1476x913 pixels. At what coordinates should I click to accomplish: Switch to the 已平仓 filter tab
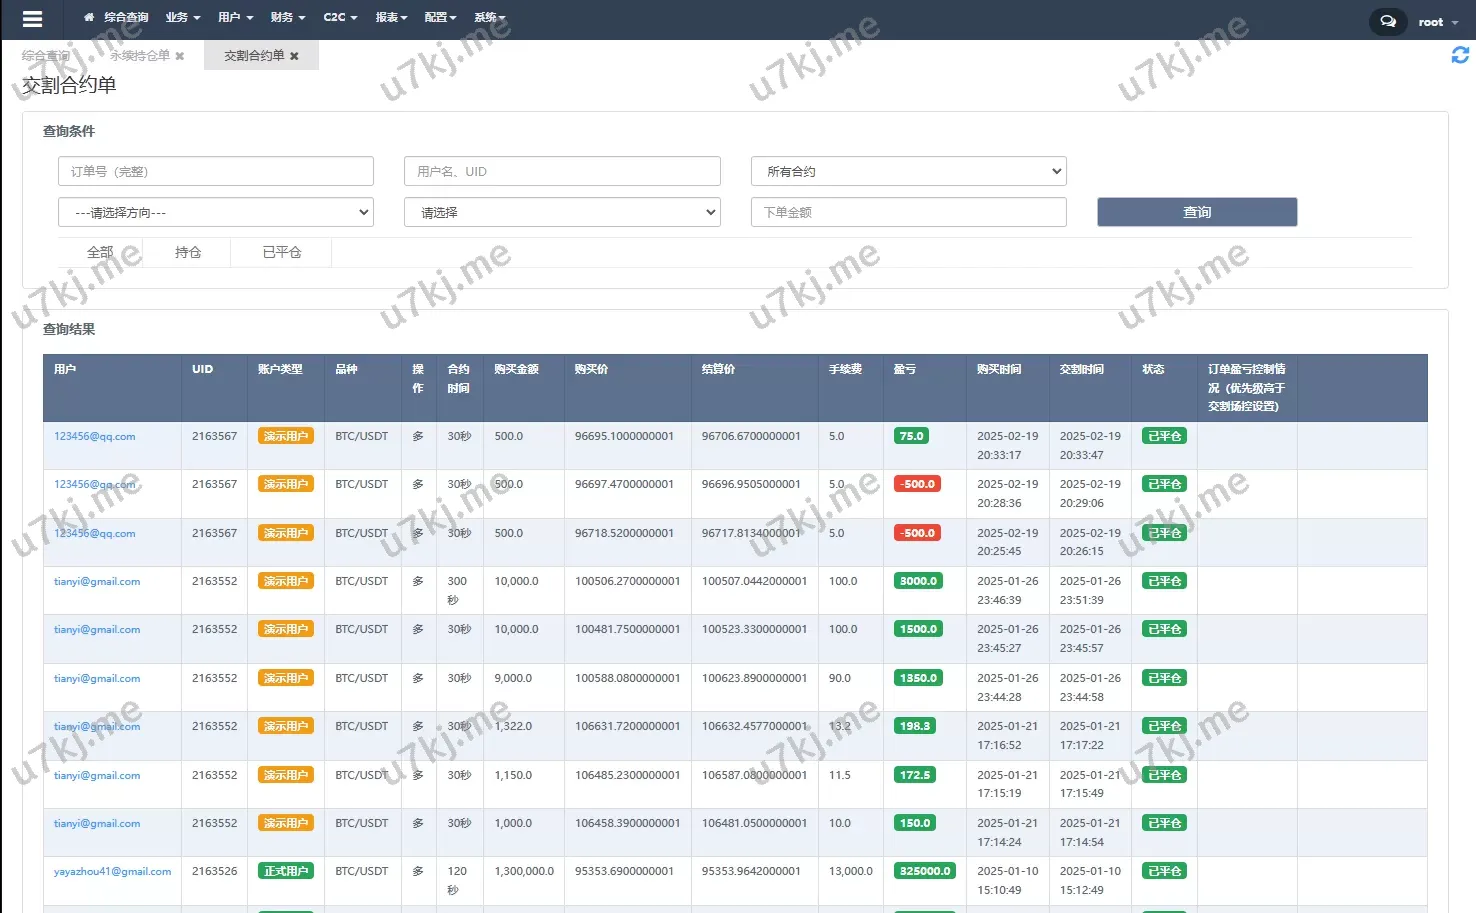(x=281, y=253)
